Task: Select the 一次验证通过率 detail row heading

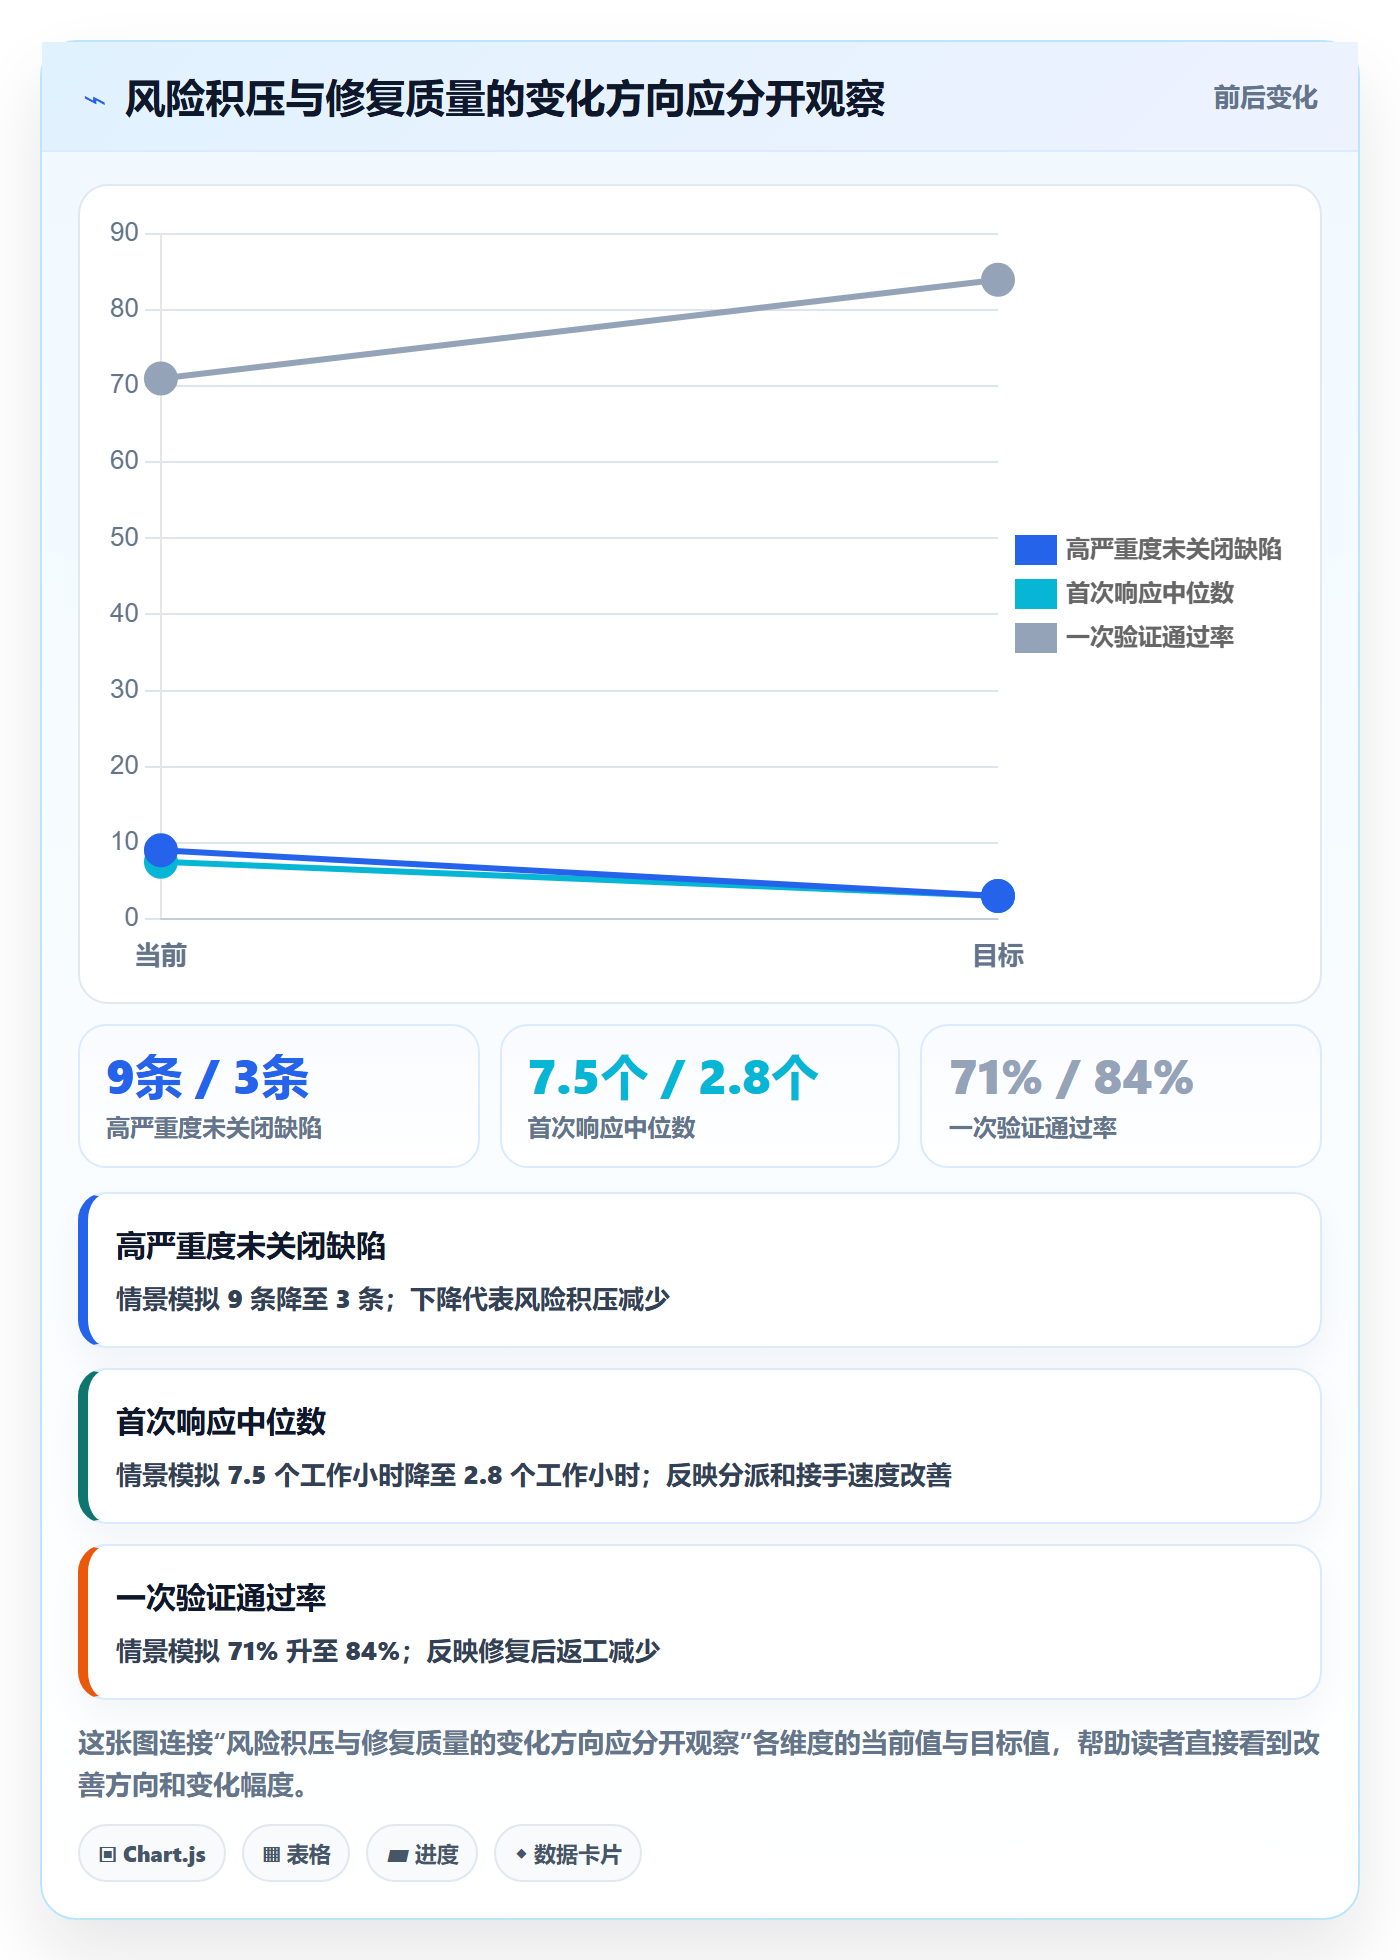Action: click(x=221, y=1598)
